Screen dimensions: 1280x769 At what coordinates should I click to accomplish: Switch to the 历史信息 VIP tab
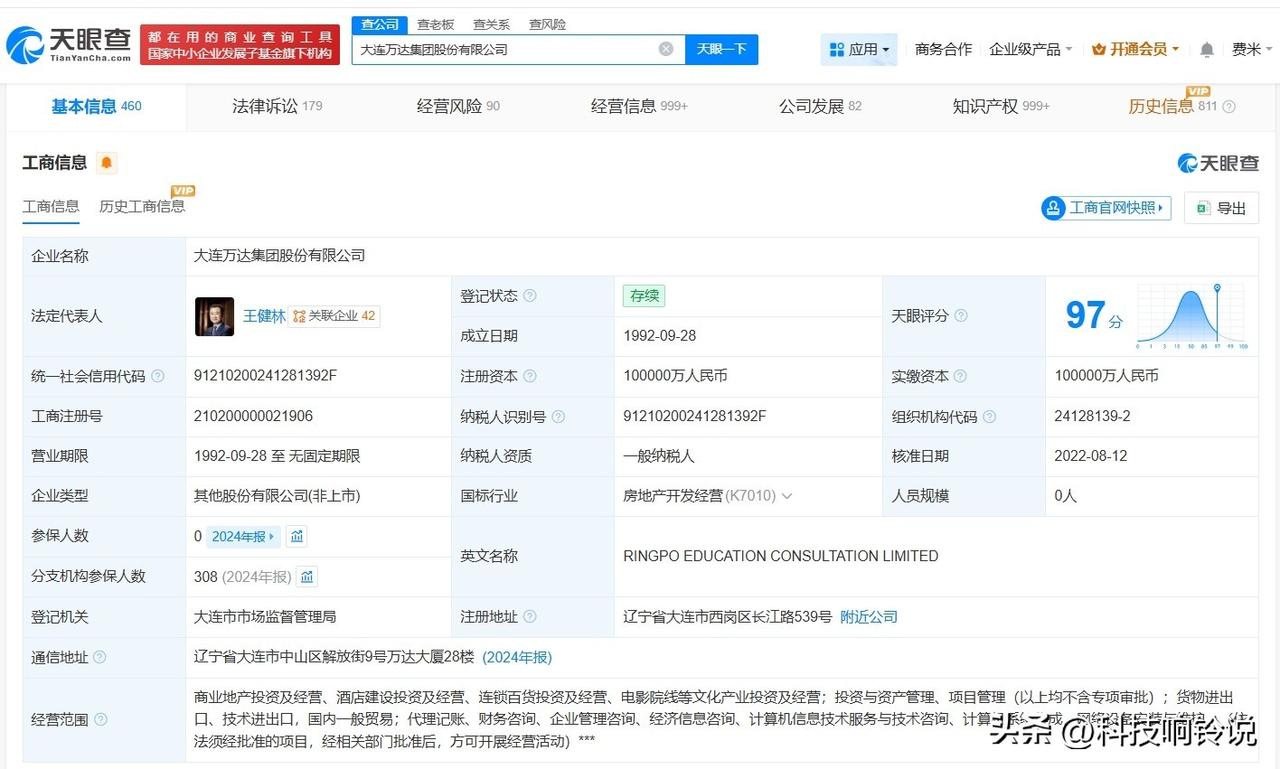tap(1173, 107)
